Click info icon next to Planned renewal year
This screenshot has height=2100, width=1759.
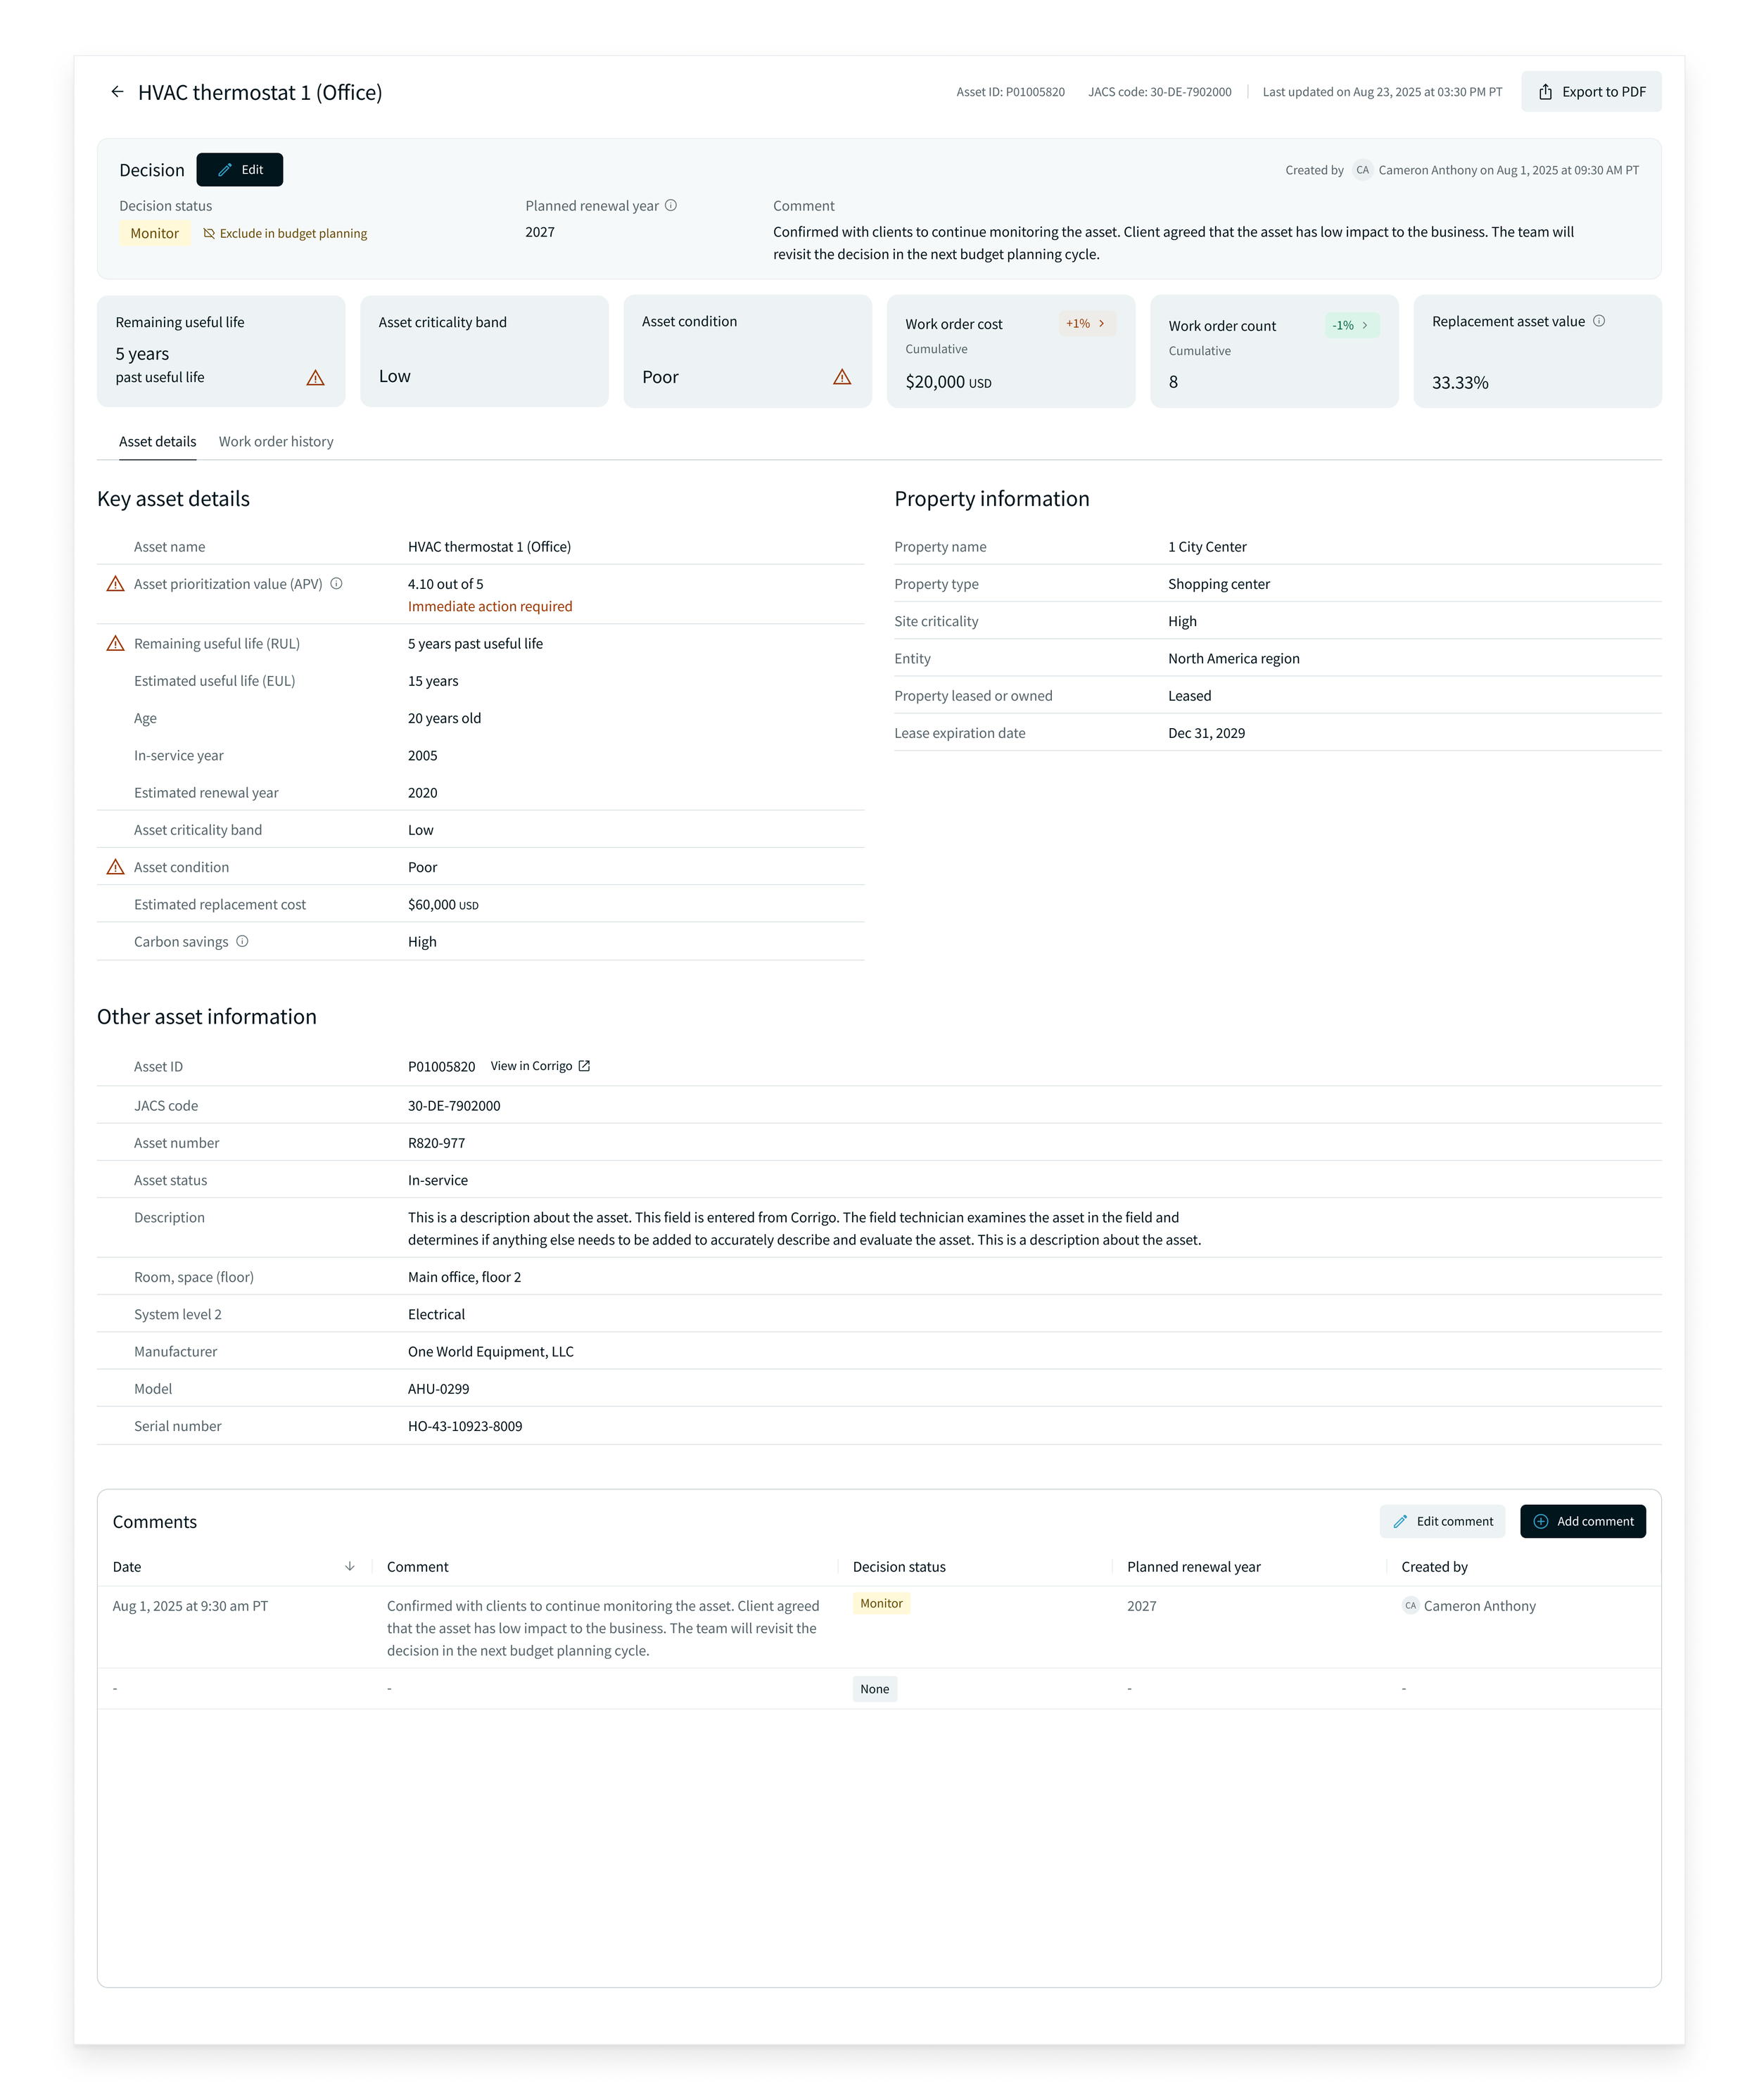pyautogui.click(x=671, y=206)
